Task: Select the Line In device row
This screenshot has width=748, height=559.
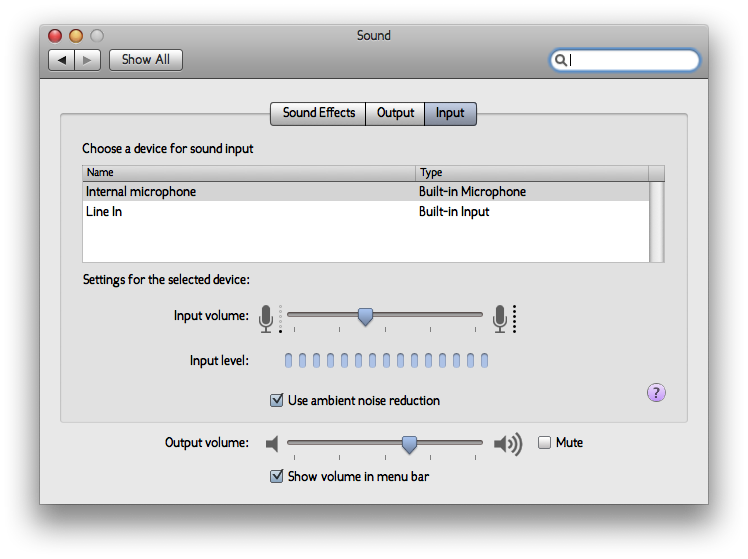Action: pyautogui.click(x=365, y=211)
